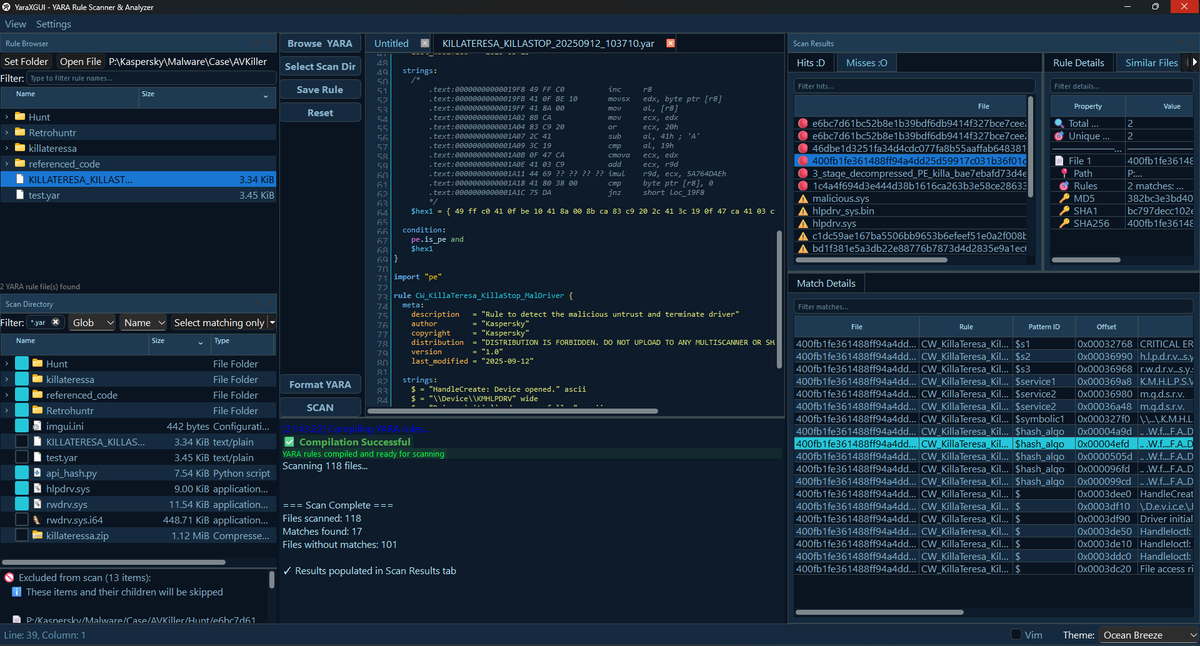Uncheck the hlpdrv.sys scan checkbox
The image size is (1200, 646).
tap(21, 489)
